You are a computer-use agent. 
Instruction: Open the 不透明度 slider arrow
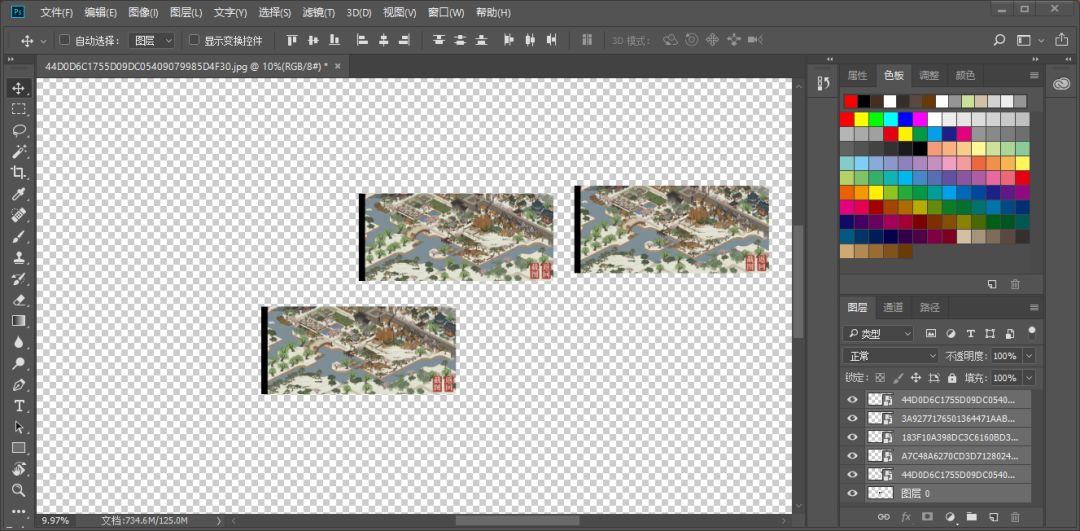[1029, 356]
